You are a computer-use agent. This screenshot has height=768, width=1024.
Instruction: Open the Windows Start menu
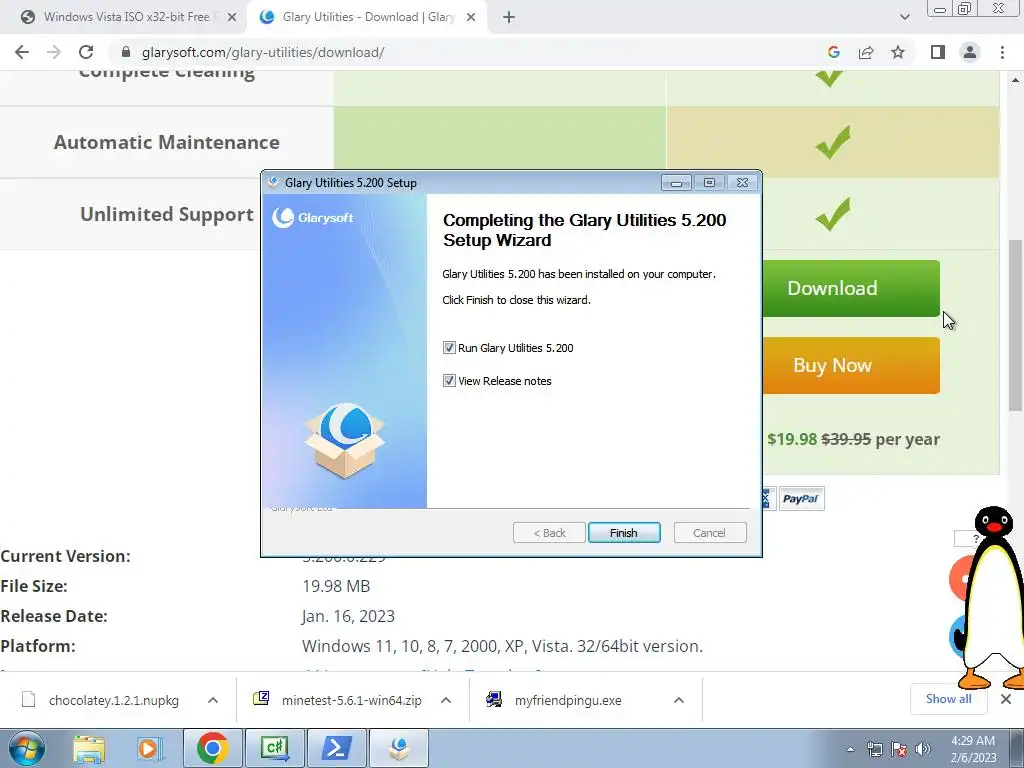27,748
